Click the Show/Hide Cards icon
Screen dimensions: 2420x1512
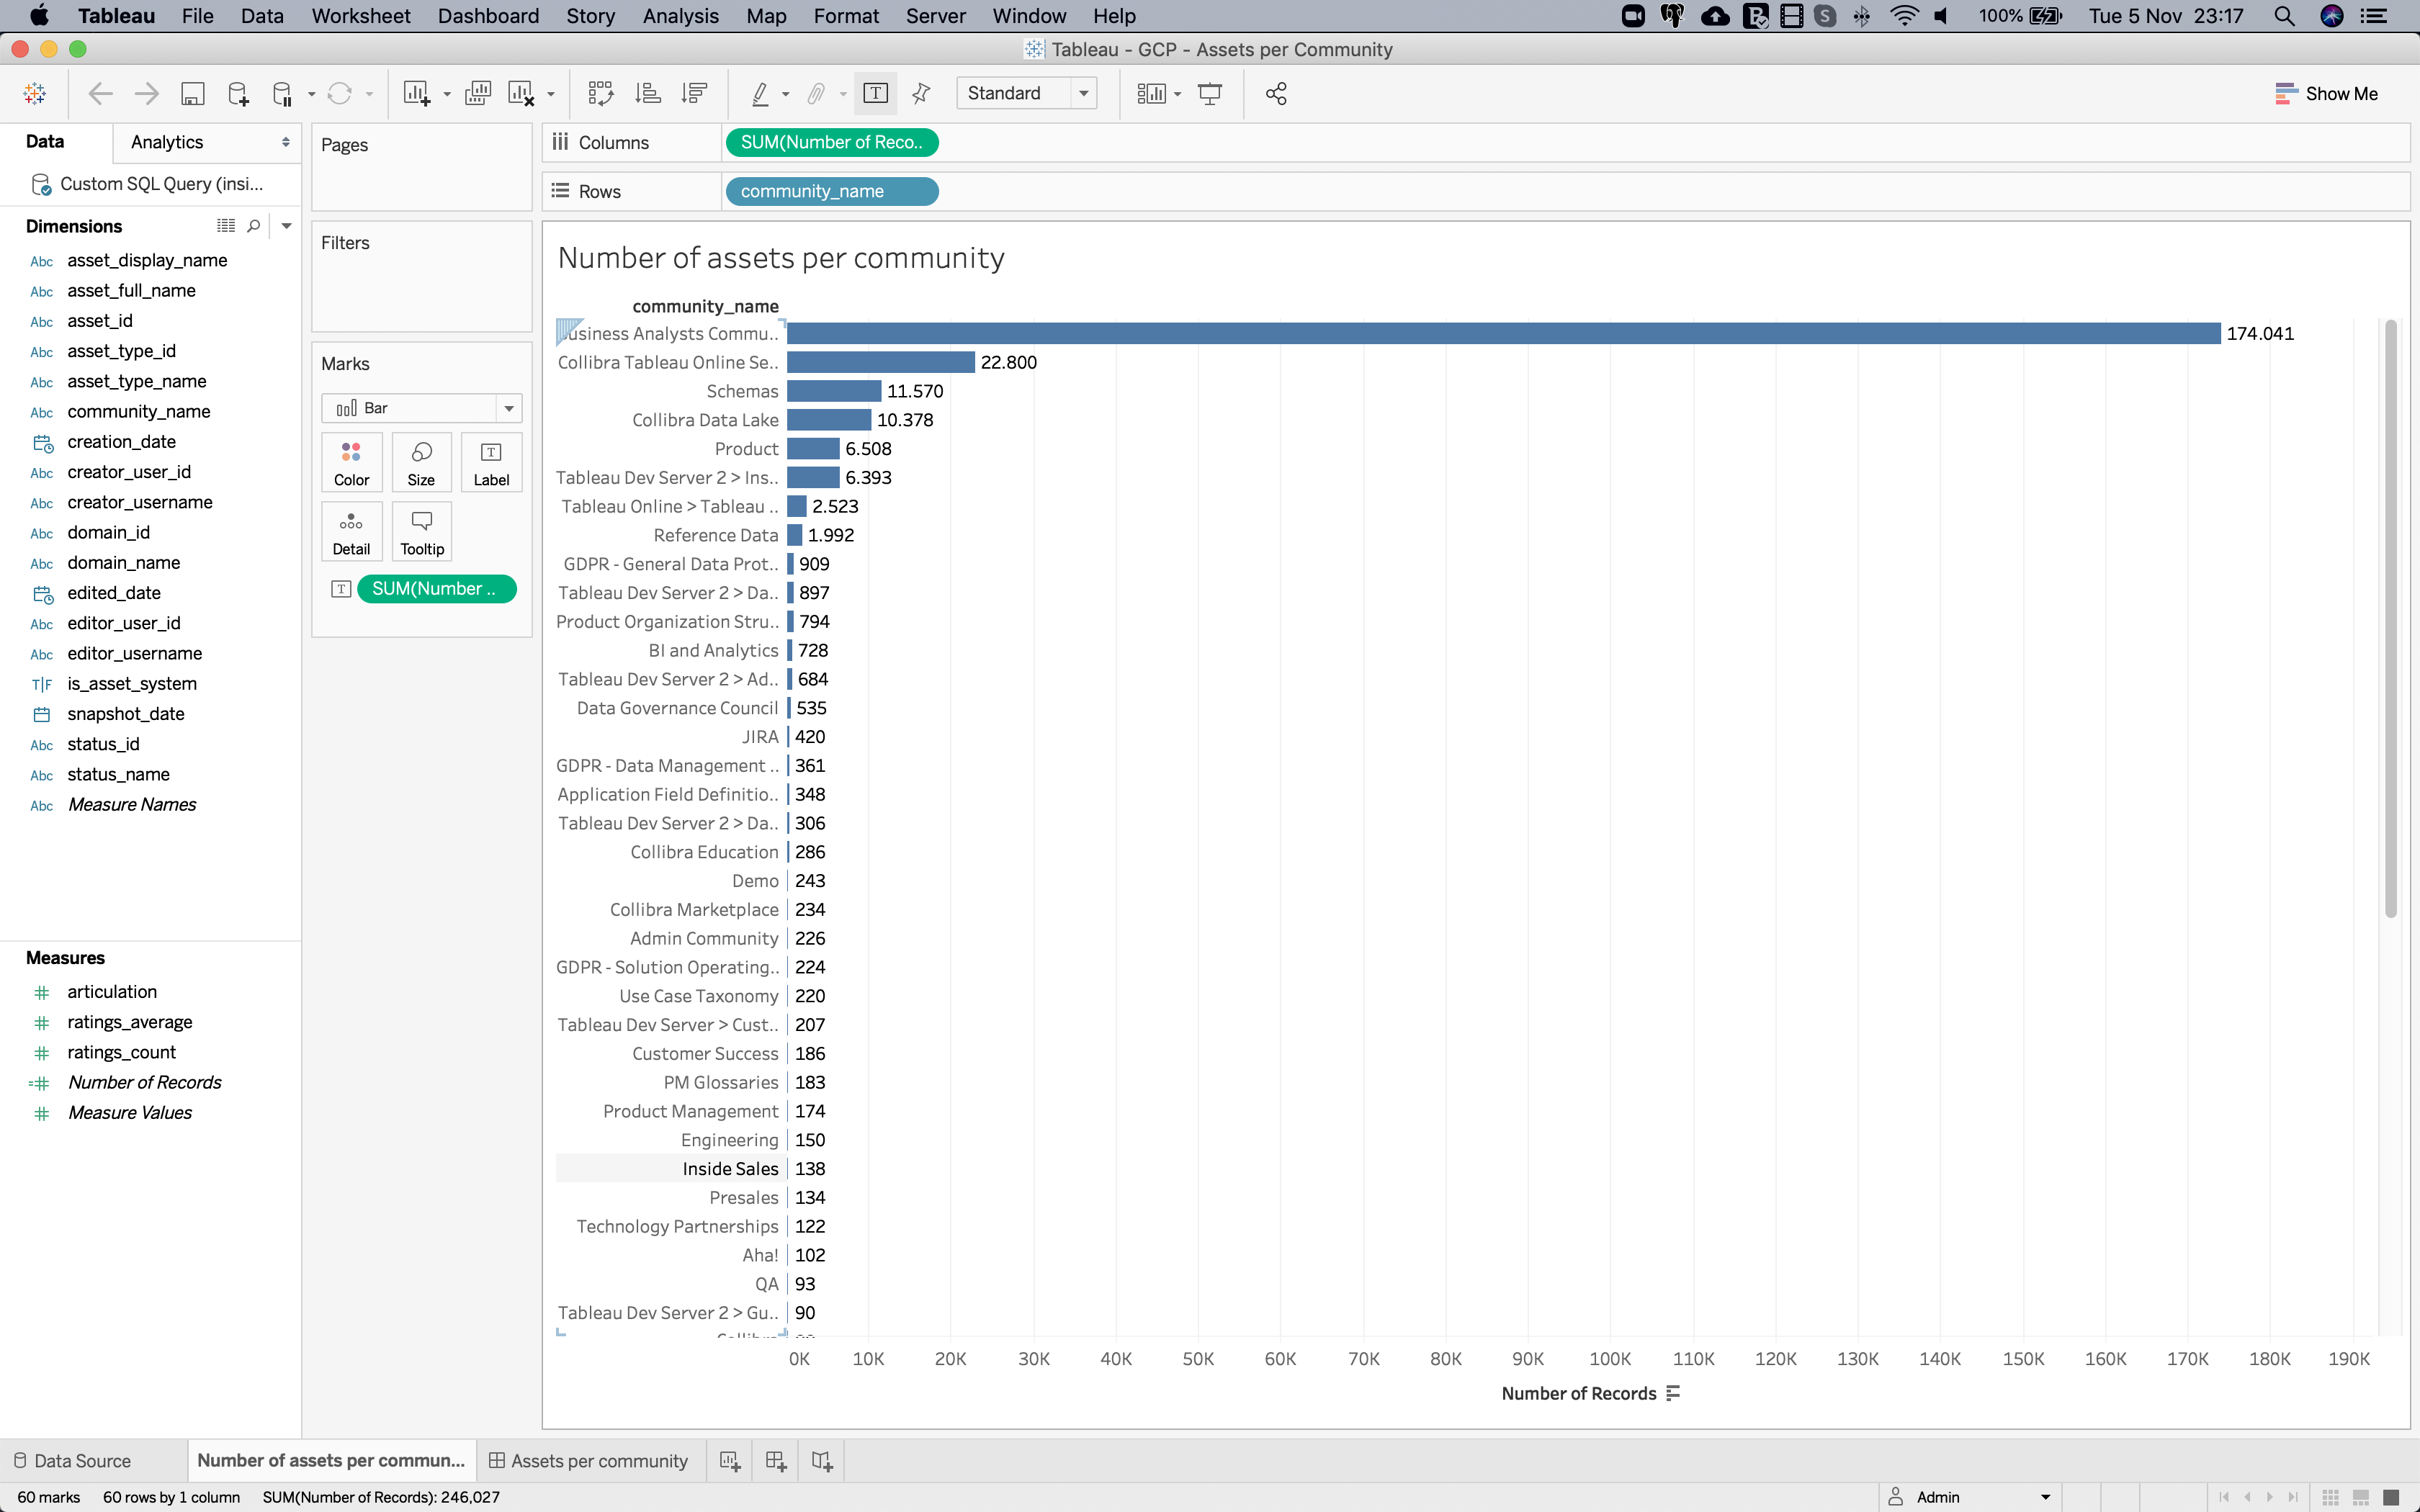(1151, 93)
